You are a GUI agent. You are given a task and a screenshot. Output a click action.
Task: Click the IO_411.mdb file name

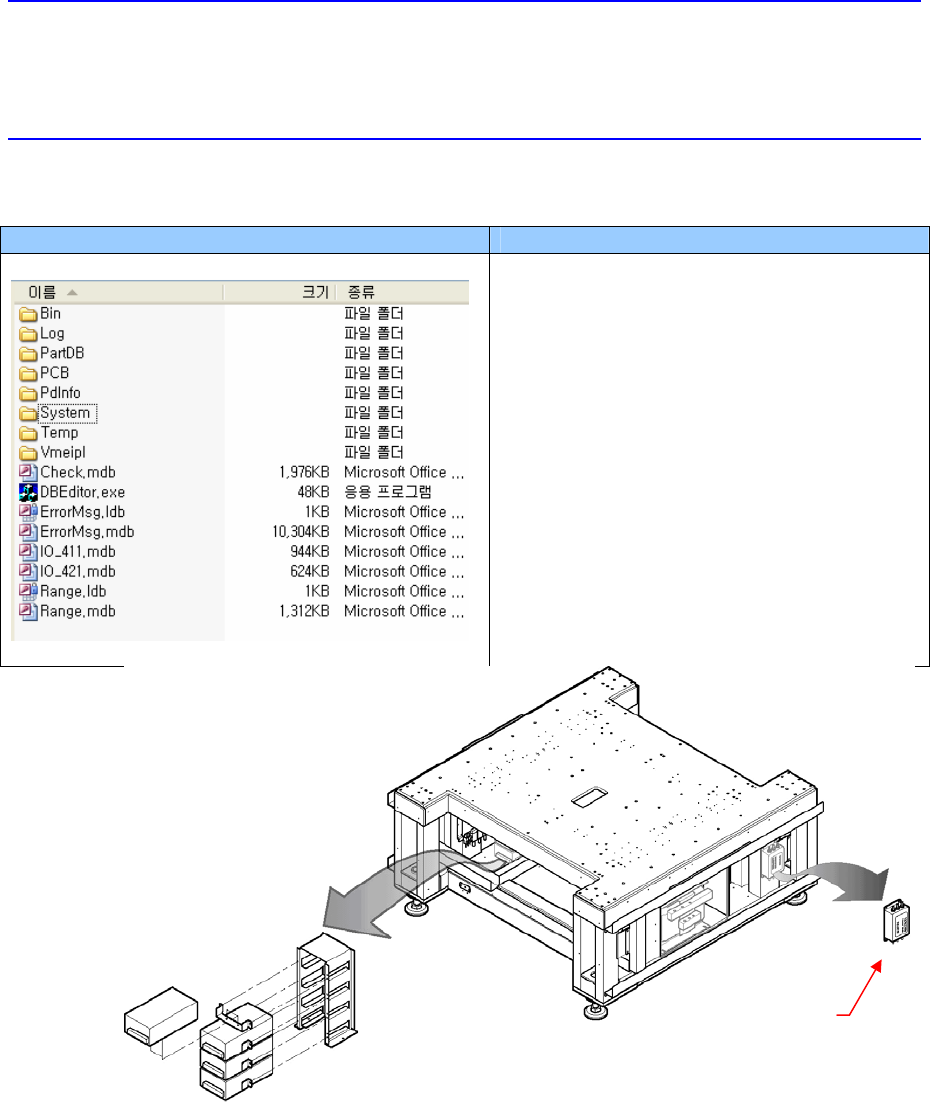click(x=77, y=552)
